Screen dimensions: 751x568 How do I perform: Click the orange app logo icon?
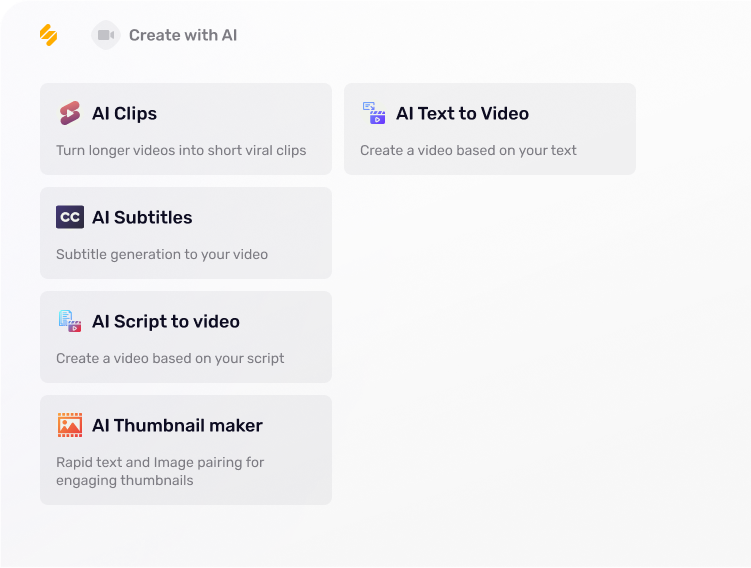(x=48, y=35)
